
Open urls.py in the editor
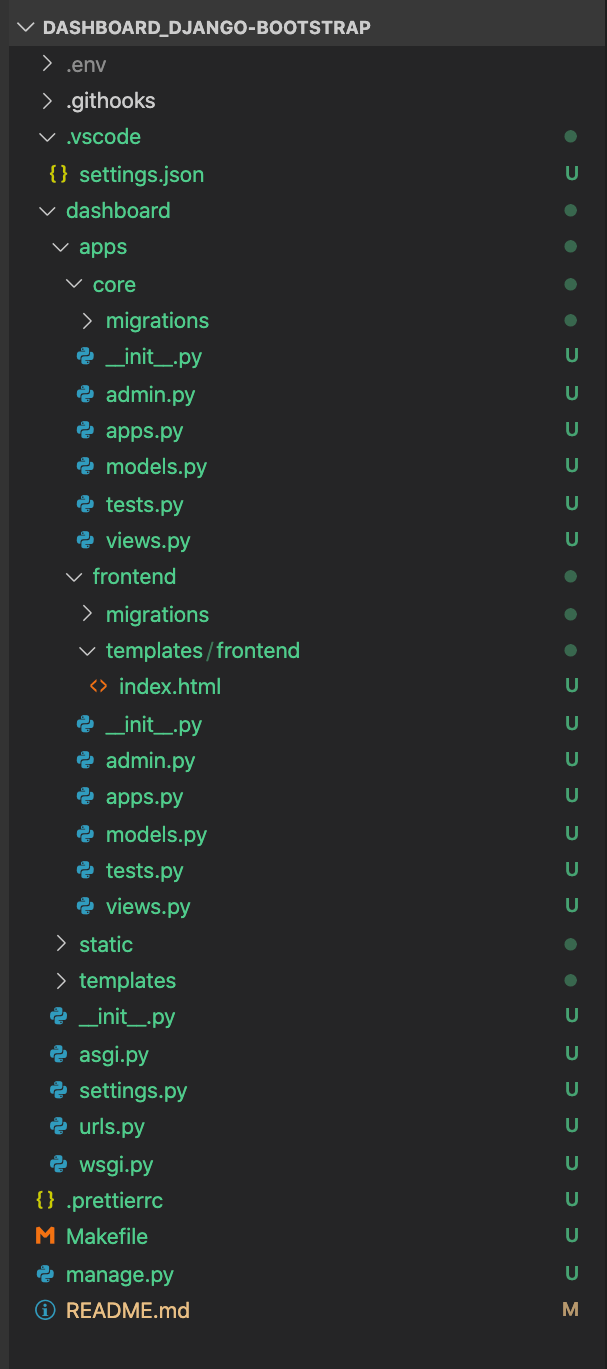[x=112, y=1127]
